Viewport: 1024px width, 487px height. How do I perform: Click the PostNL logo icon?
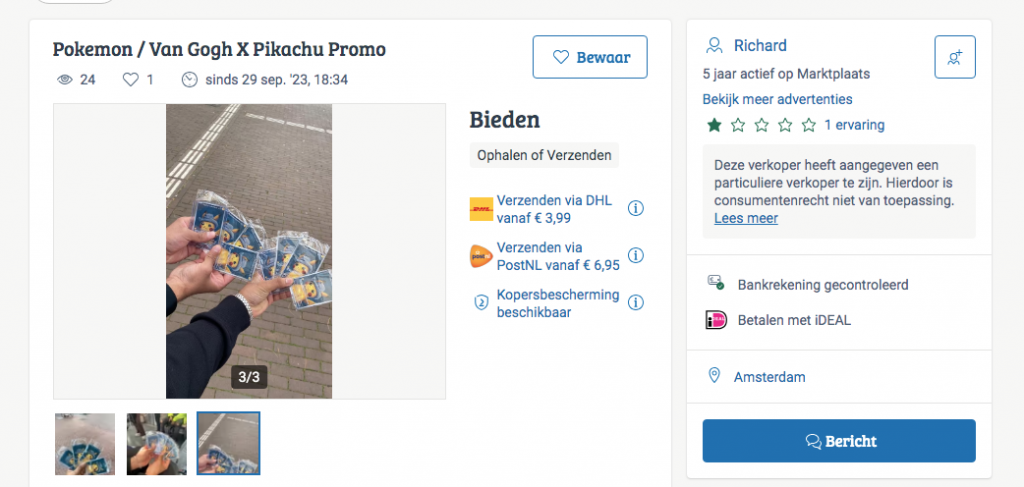pyautogui.click(x=481, y=256)
